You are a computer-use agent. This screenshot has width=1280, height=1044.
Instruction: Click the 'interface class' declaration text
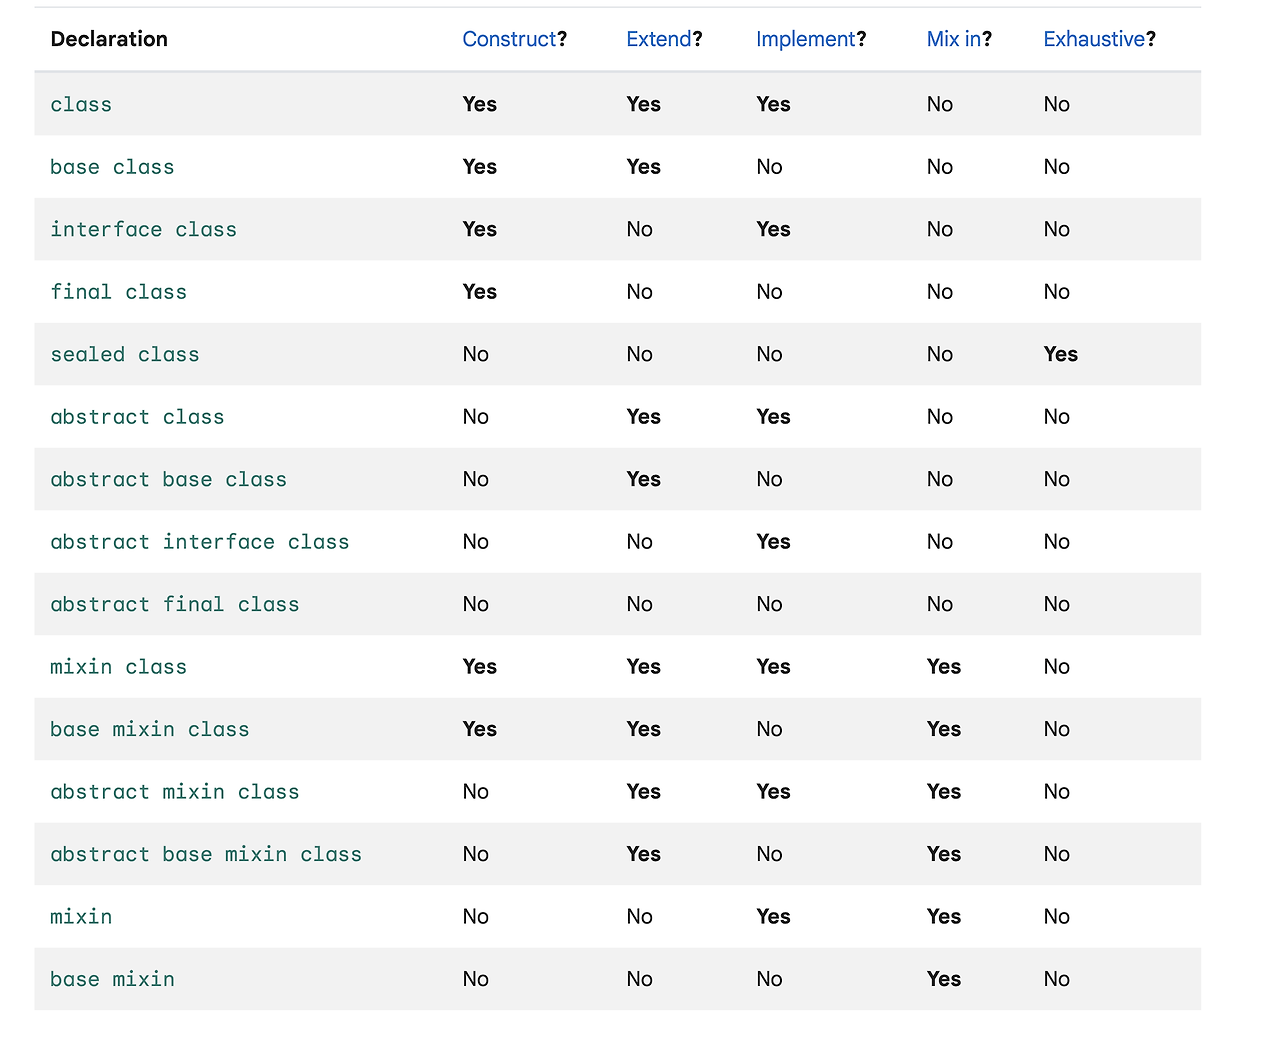click(144, 229)
